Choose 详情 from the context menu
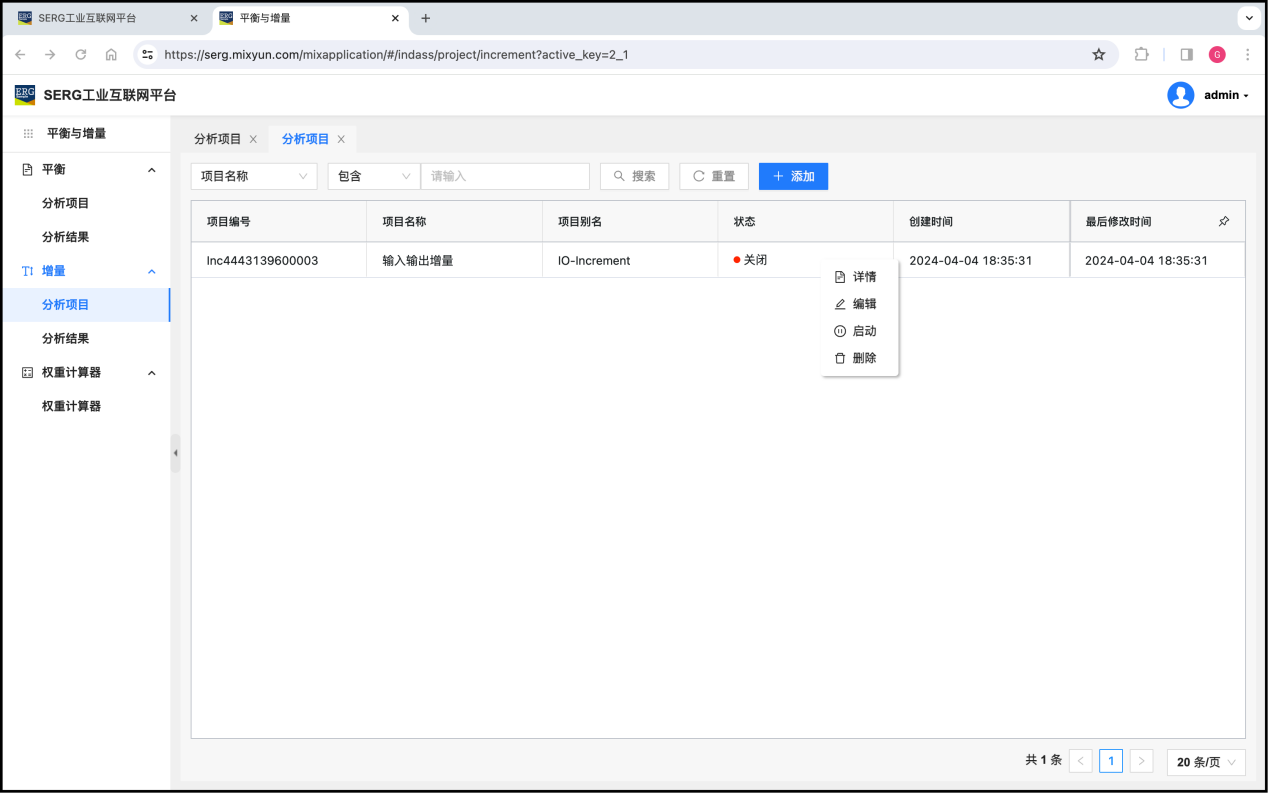This screenshot has width=1268, height=793. tap(863, 277)
